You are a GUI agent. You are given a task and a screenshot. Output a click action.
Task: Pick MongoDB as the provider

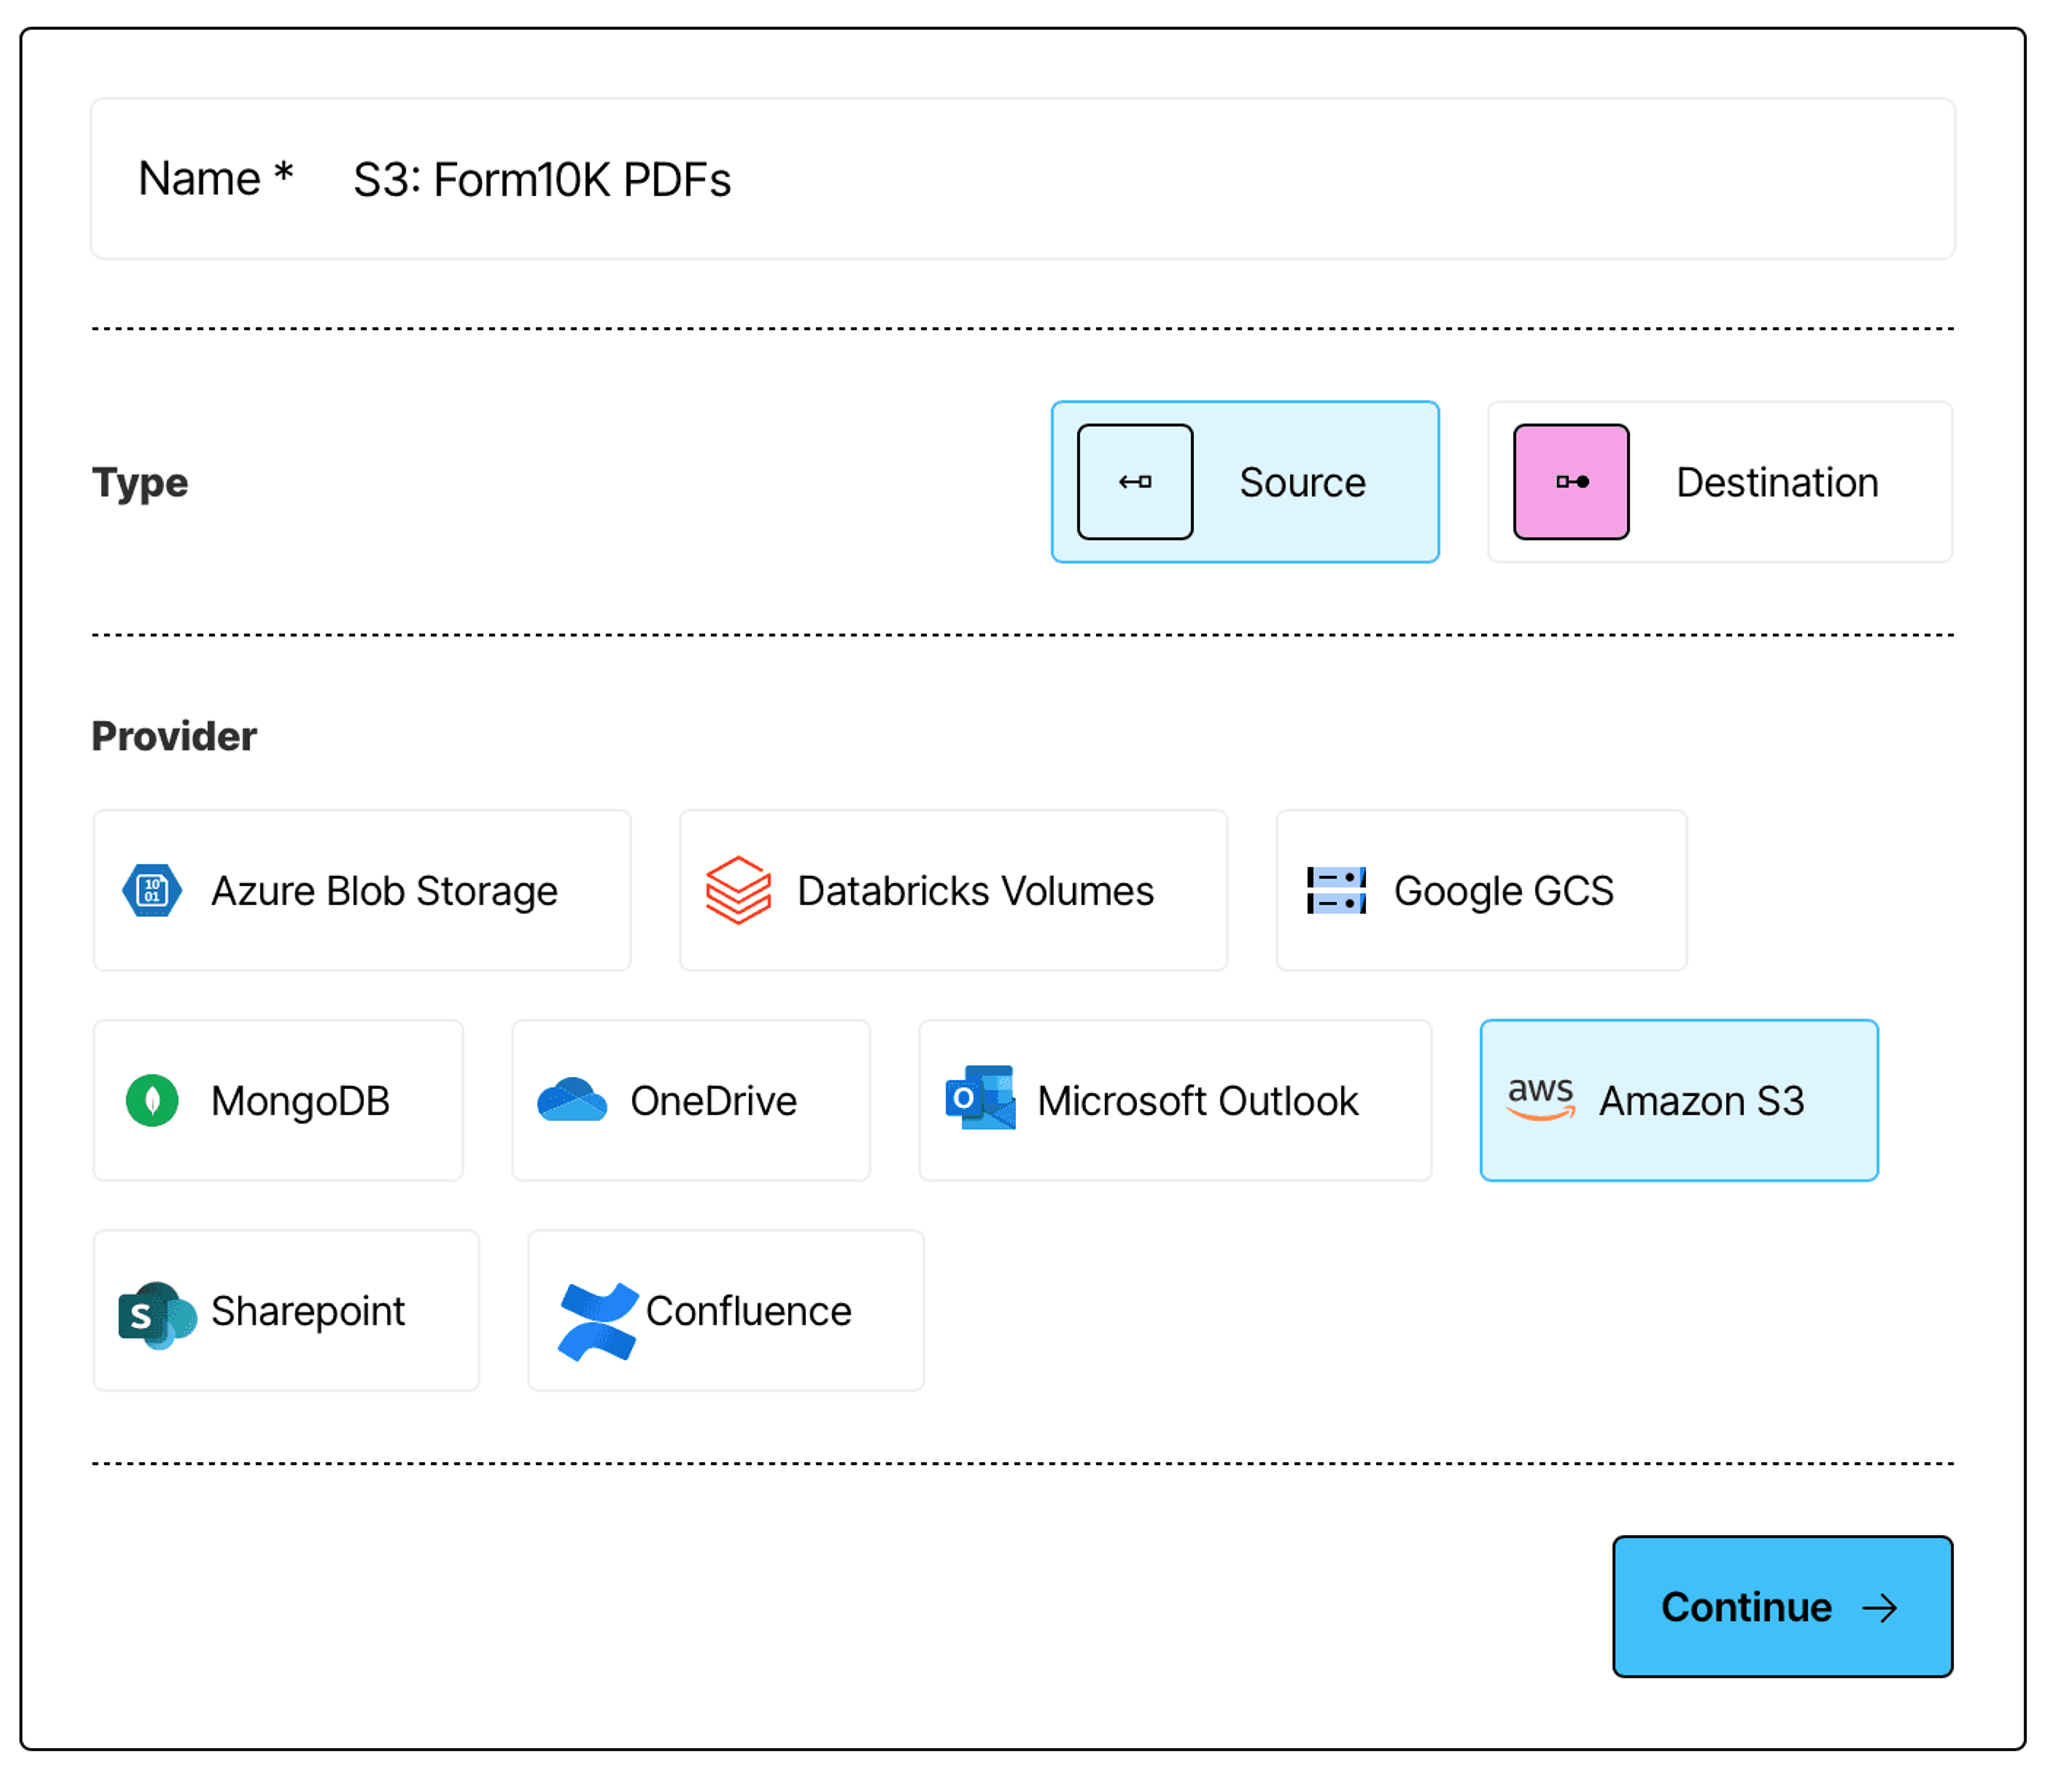278,1100
